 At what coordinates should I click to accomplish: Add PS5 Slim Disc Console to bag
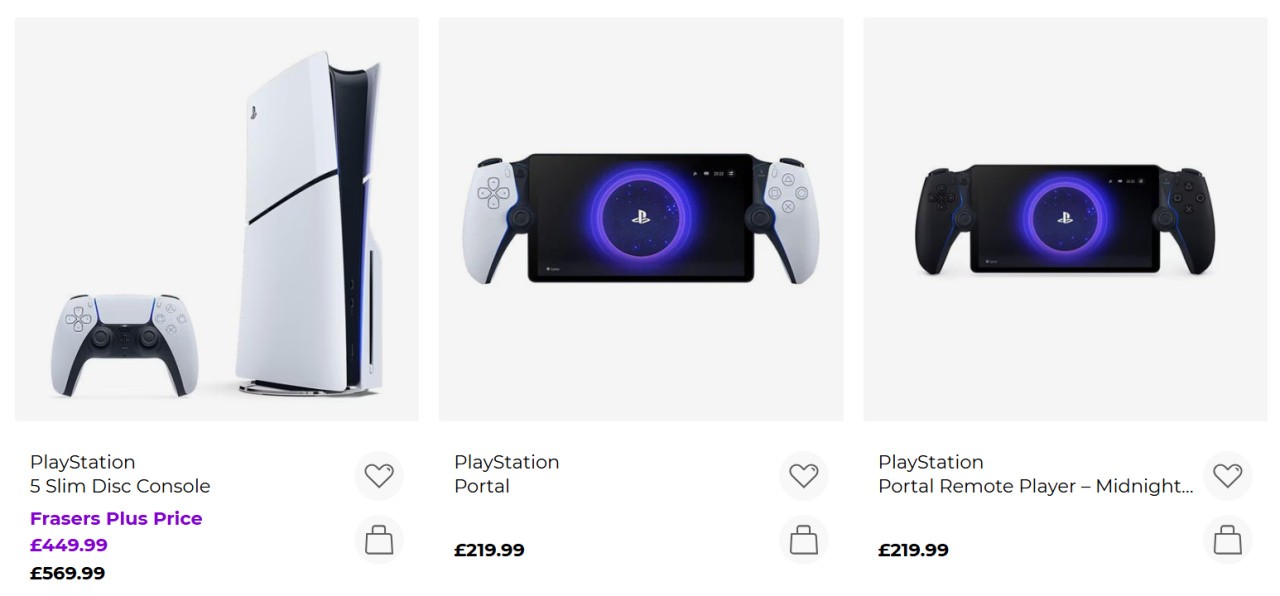pyautogui.click(x=379, y=541)
